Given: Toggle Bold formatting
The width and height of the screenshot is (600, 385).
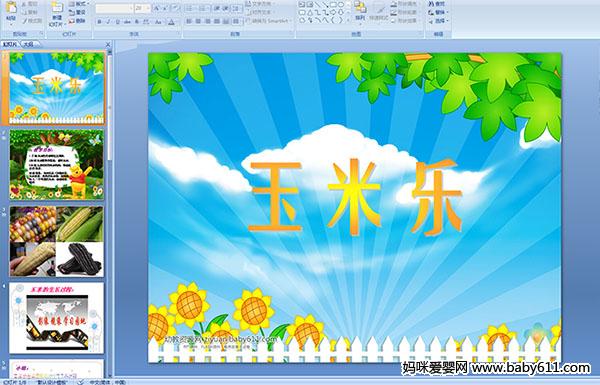Looking at the screenshot, I should coord(99,22).
